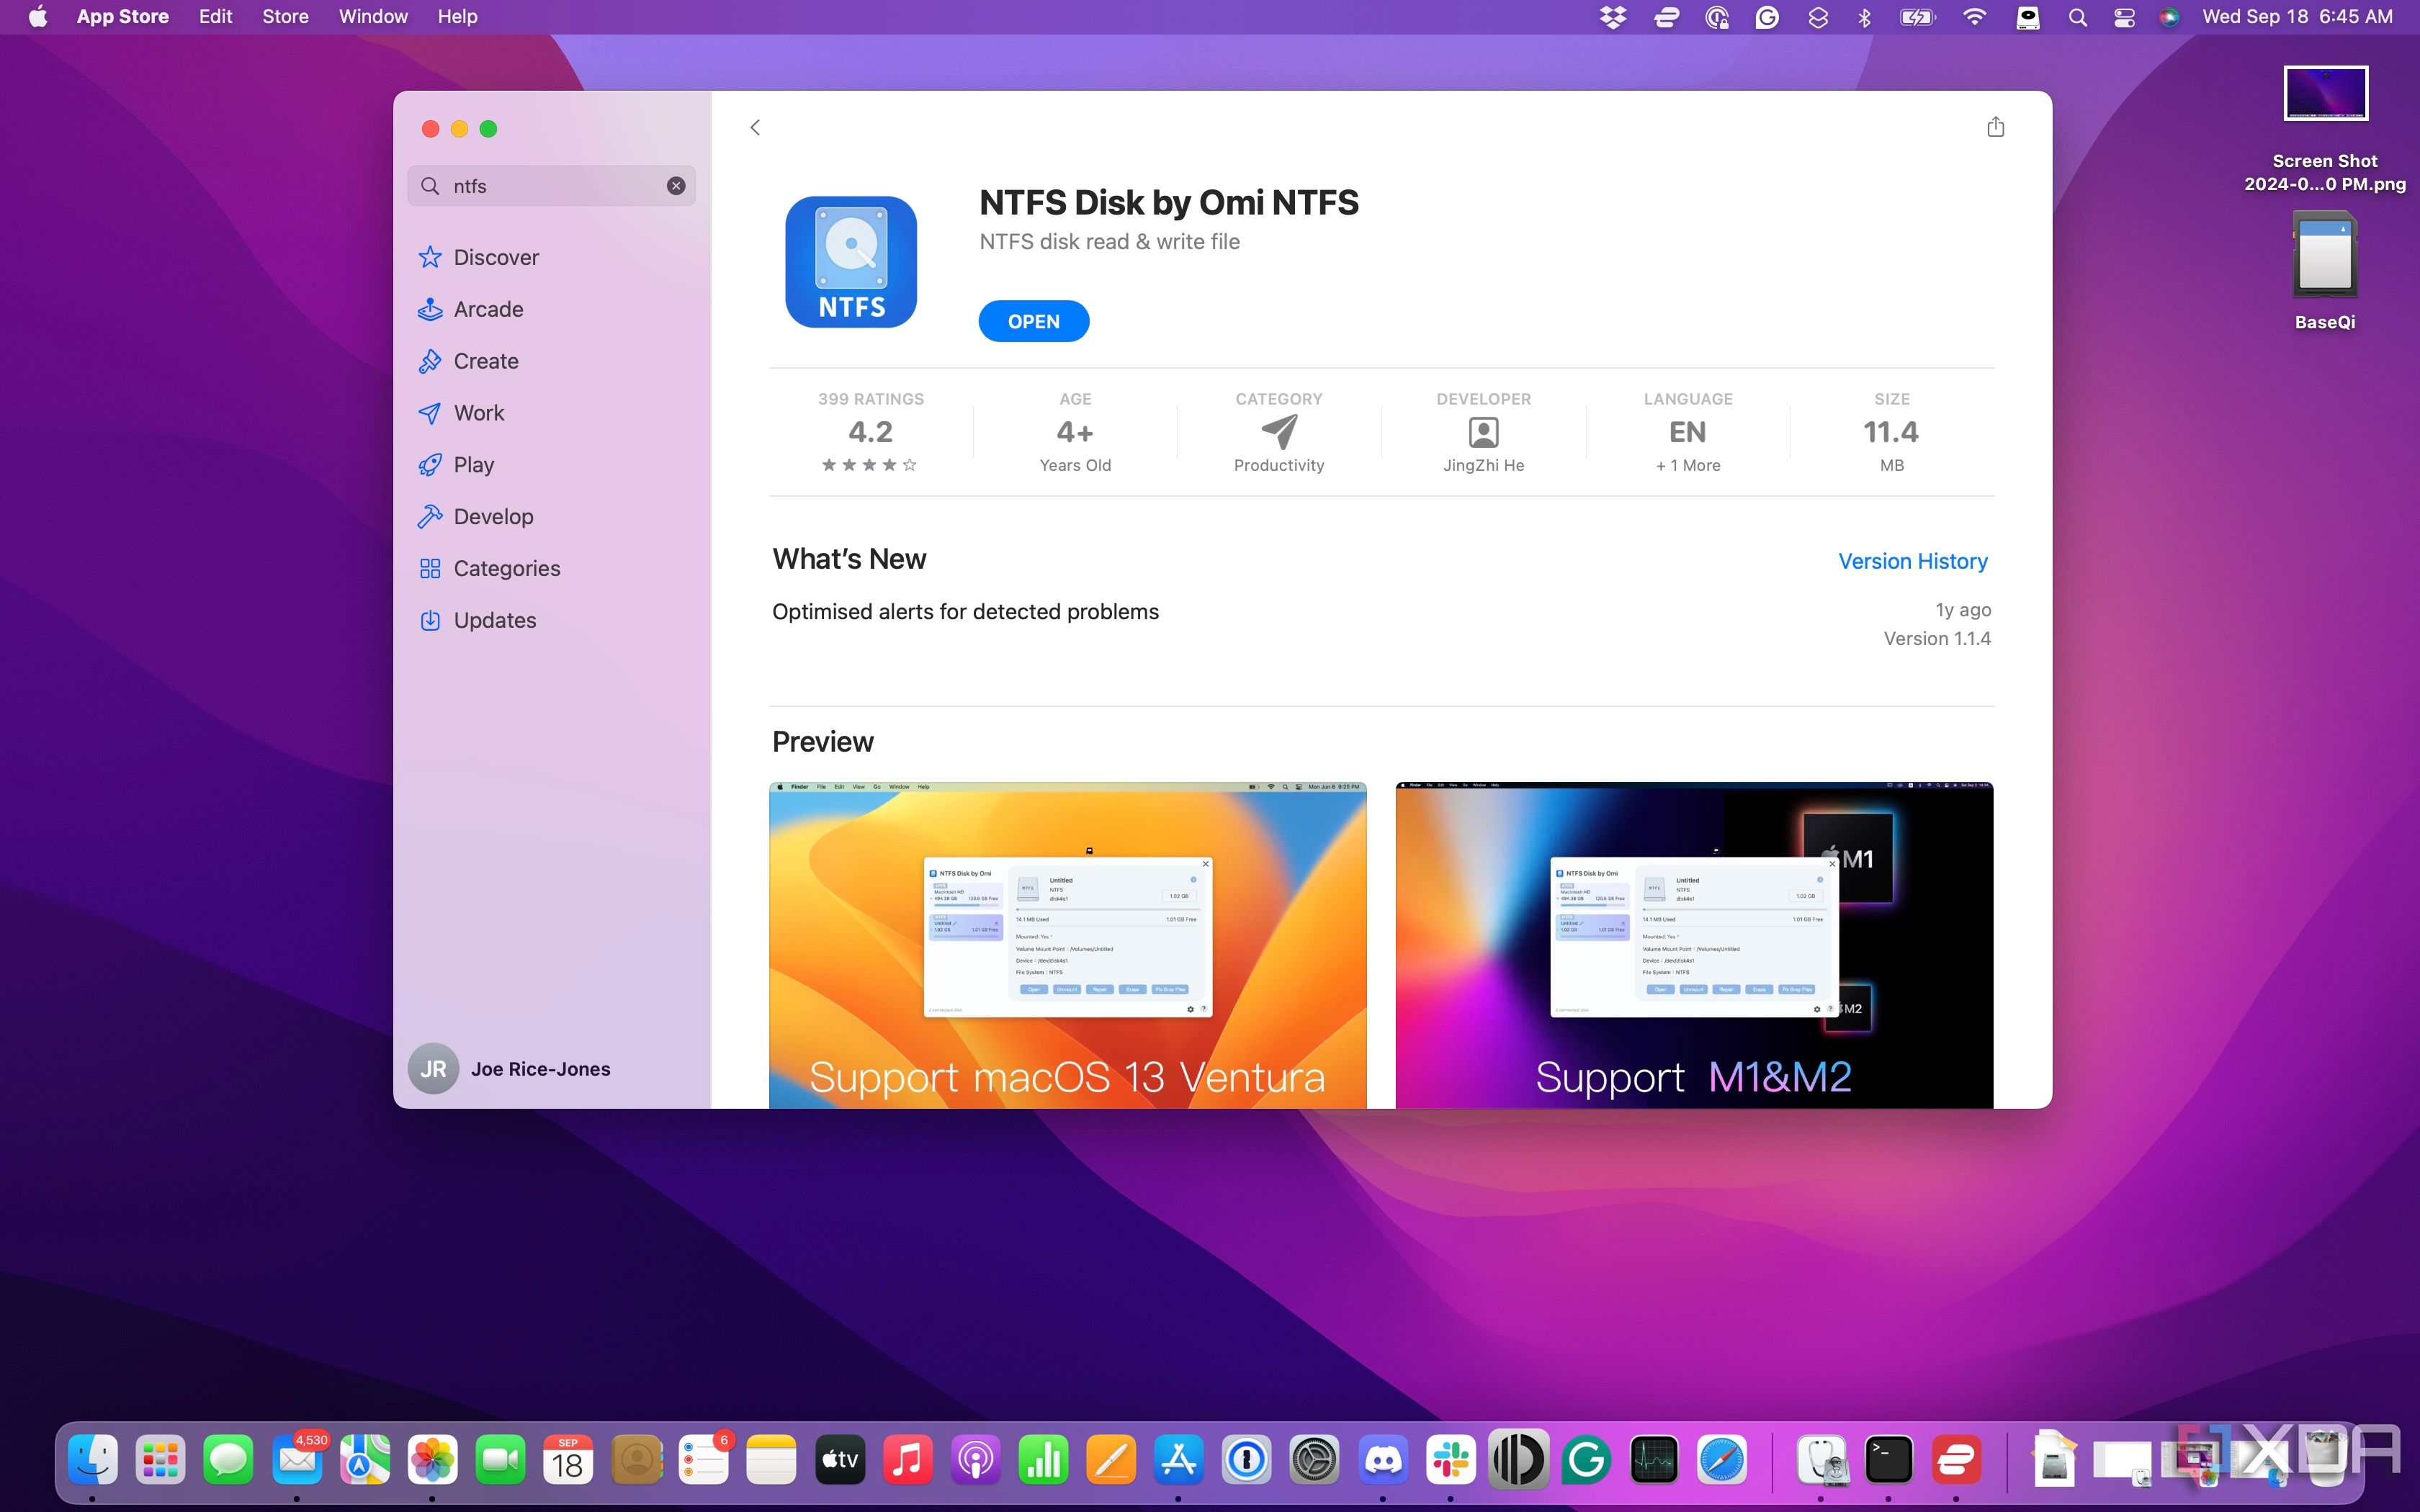2420x1512 pixels.
Task: Open the Window menu
Action: (x=373, y=17)
